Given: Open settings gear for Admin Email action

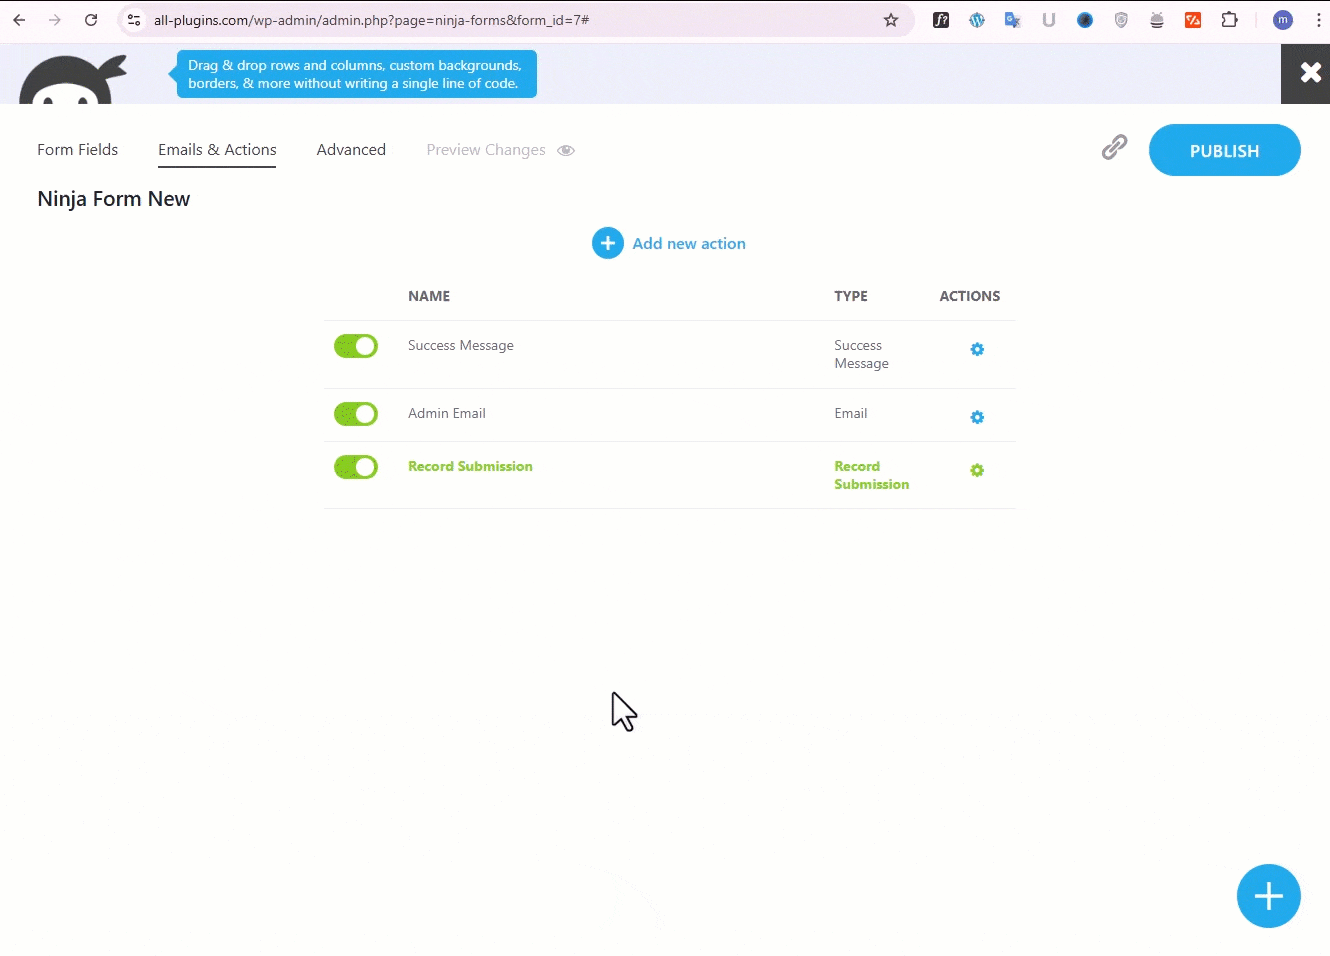Looking at the screenshot, I should pyautogui.click(x=977, y=417).
